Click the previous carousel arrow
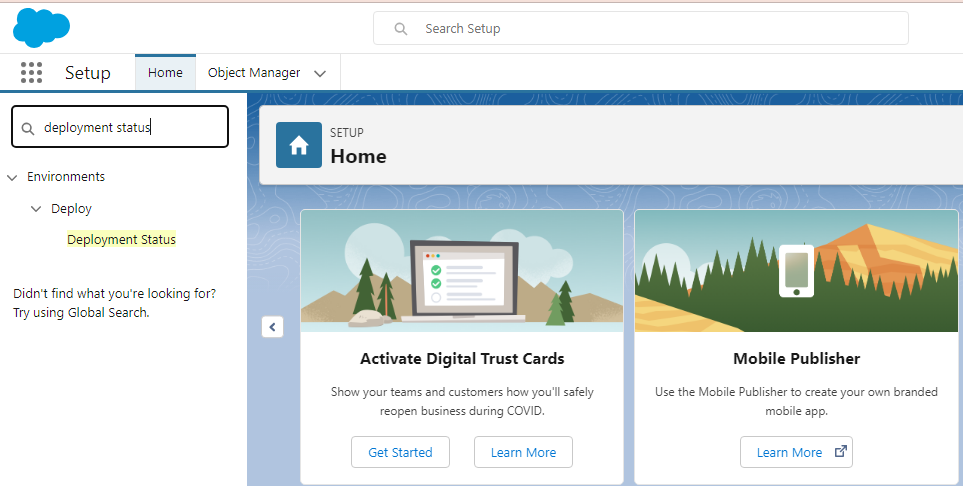This screenshot has width=963, height=486. [272, 327]
